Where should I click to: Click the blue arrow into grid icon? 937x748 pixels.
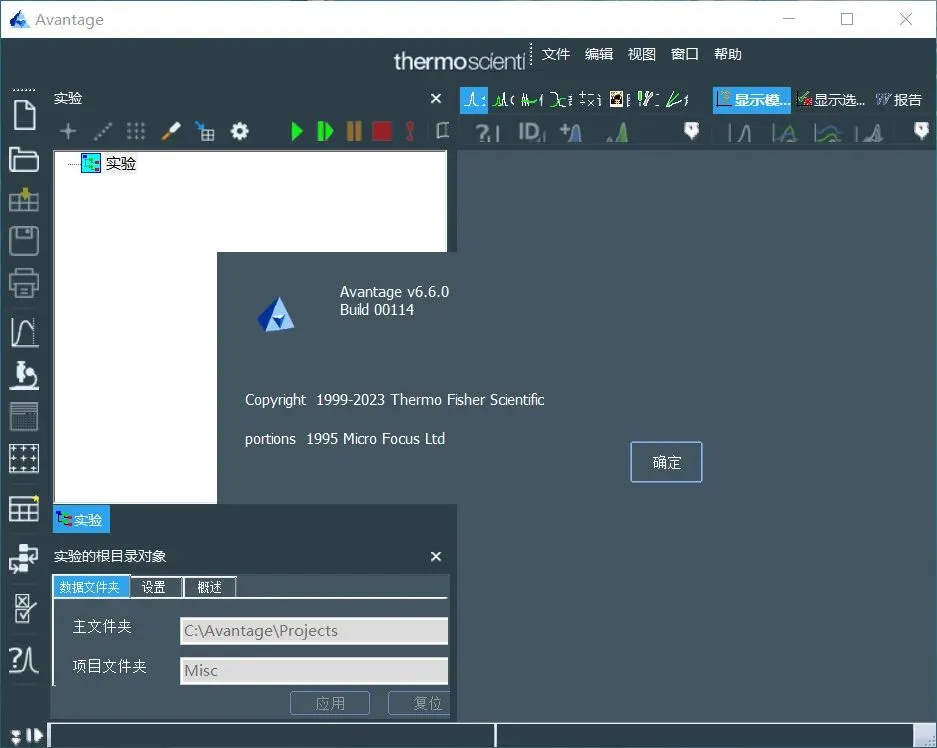(x=205, y=131)
